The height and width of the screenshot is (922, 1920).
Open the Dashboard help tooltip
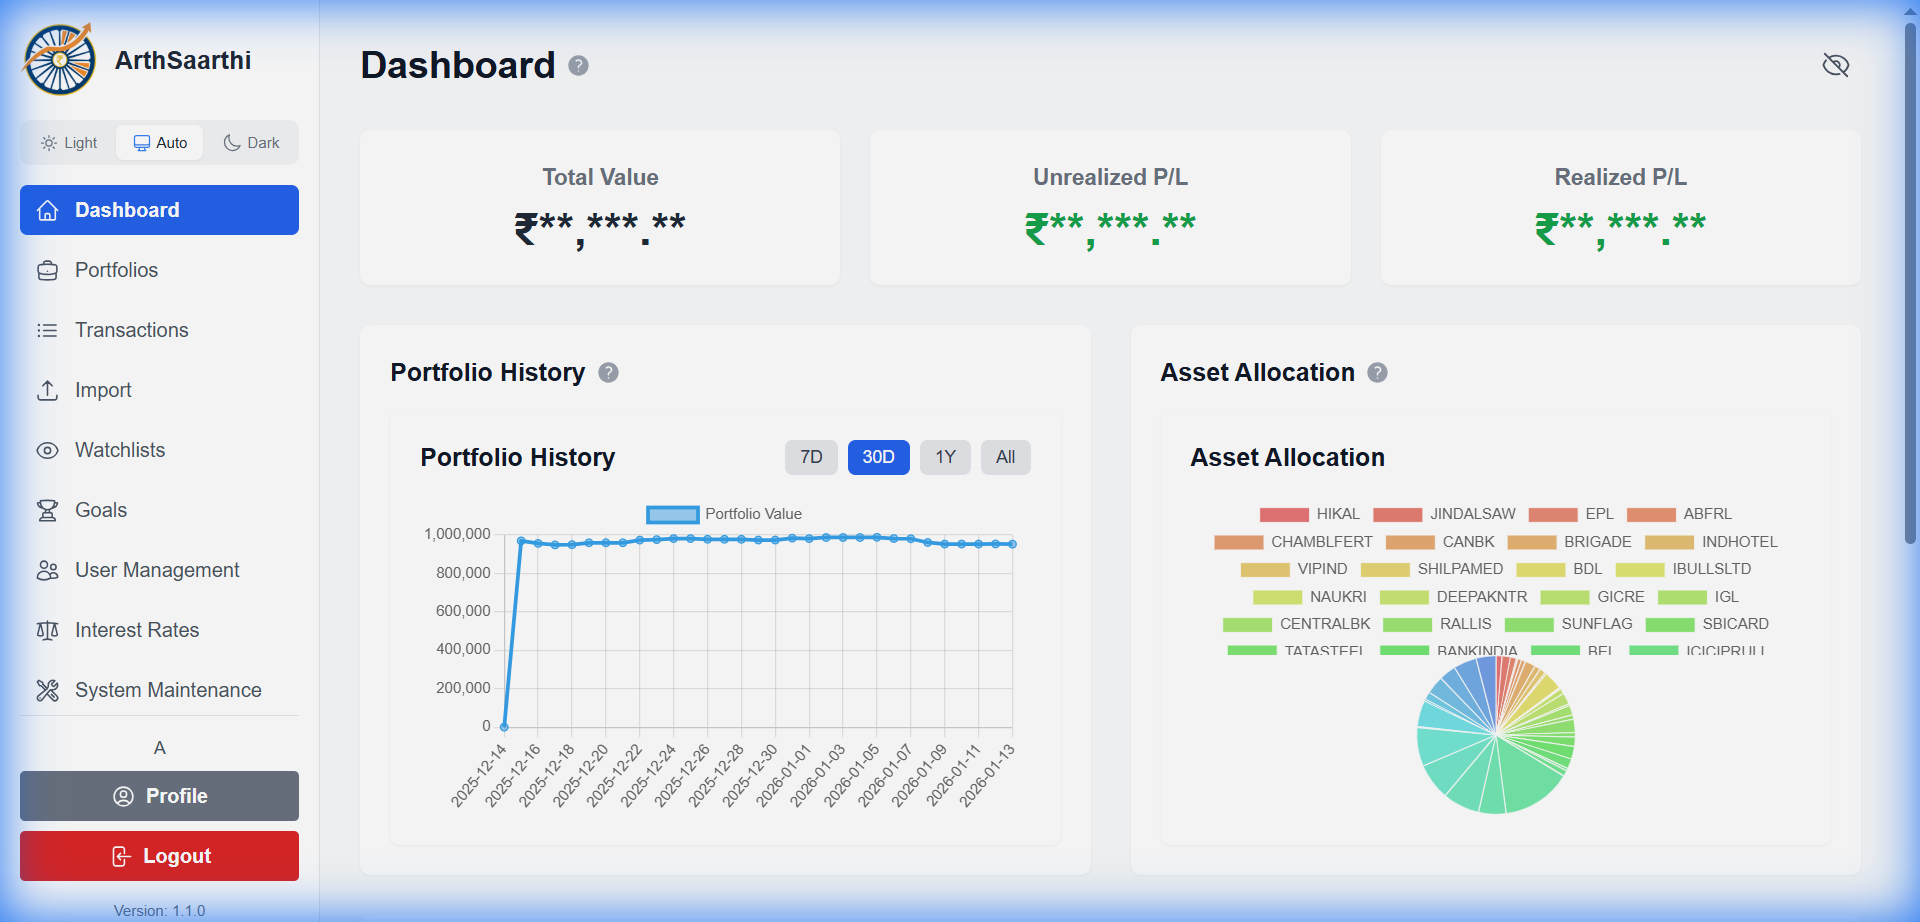pos(578,65)
